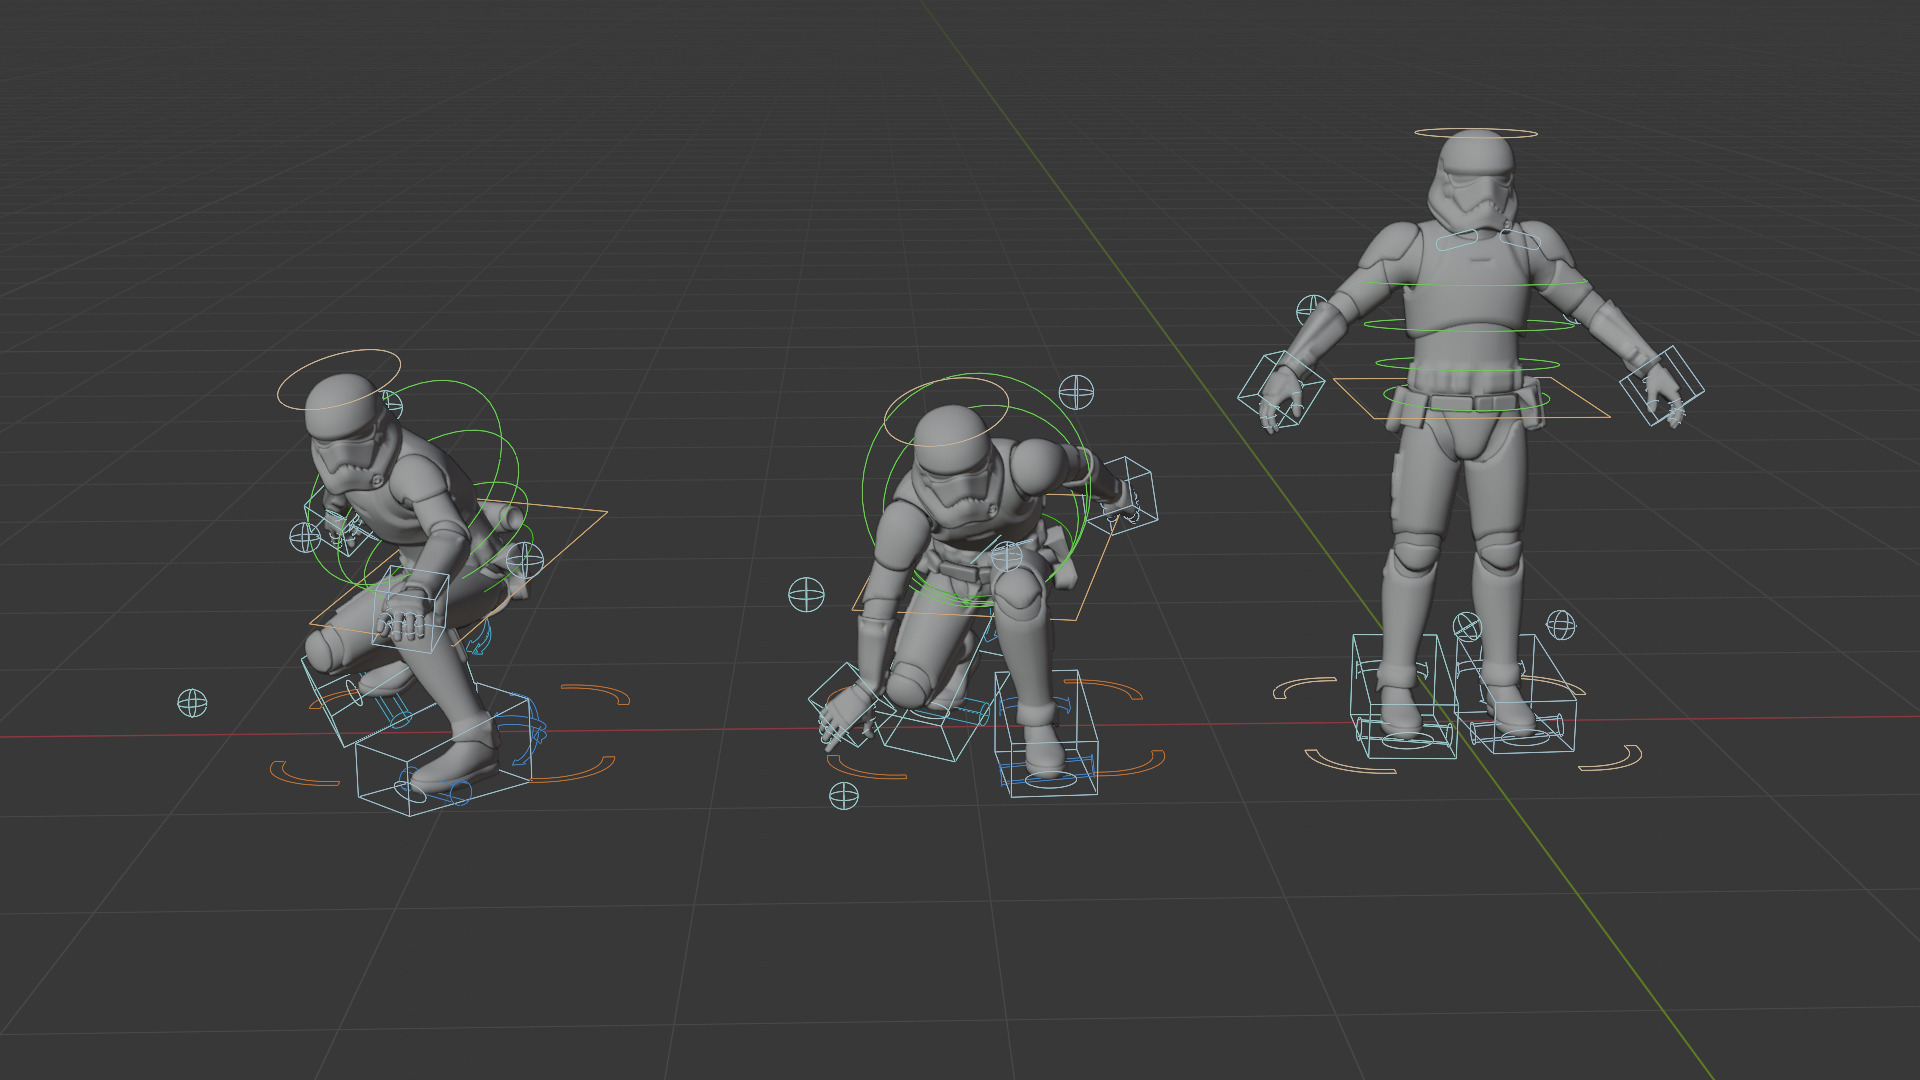The image size is (1920, 1080).
Task: Click the sphere control below middle trooper's grounded hand
Action: pyautogui.click(x=844, y=796)
